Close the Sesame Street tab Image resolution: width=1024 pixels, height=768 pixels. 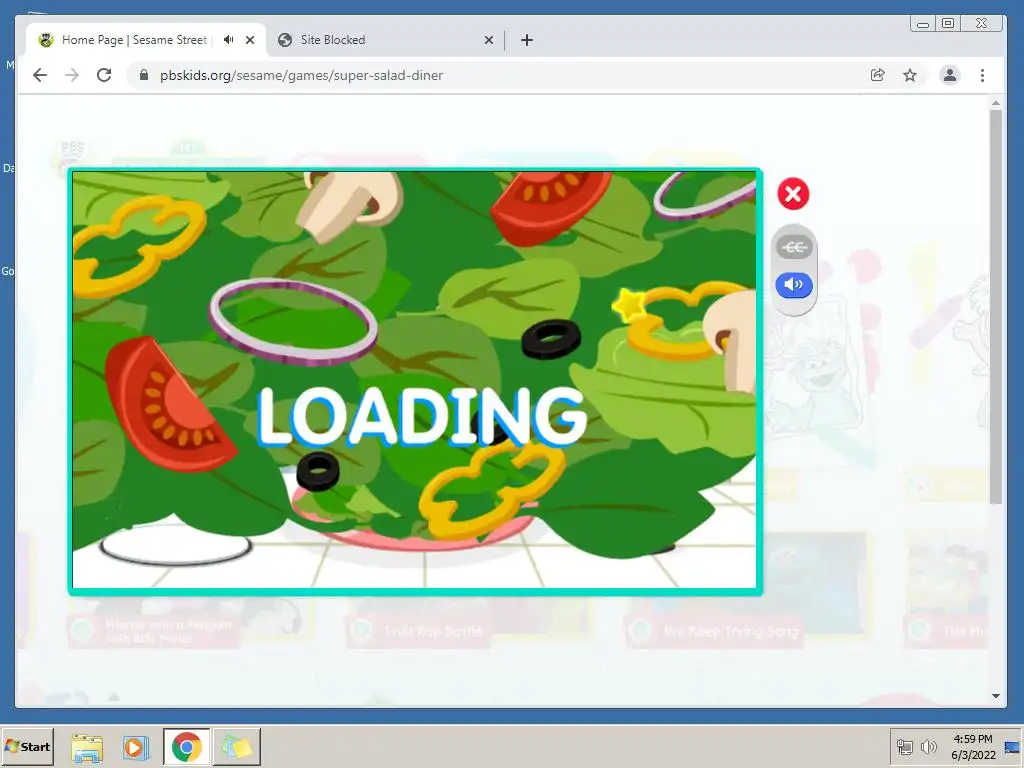tap(249, 40)
